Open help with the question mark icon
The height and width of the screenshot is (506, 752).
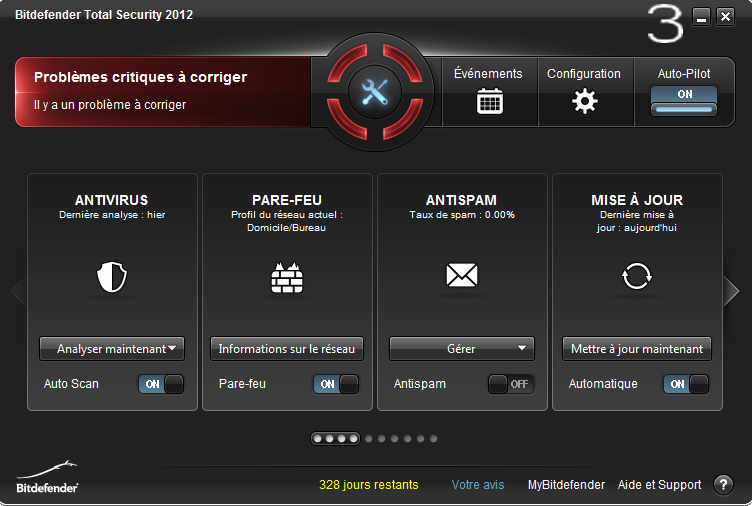click(723, 484)
